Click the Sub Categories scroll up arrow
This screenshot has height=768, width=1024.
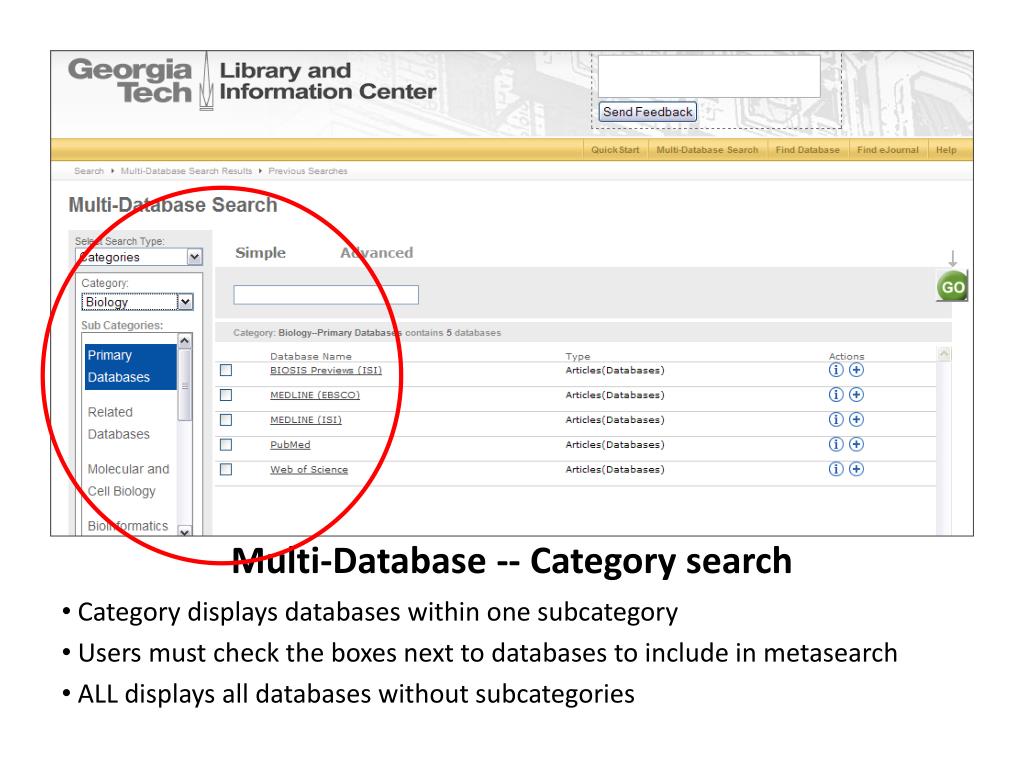click(x=185, y=341)
